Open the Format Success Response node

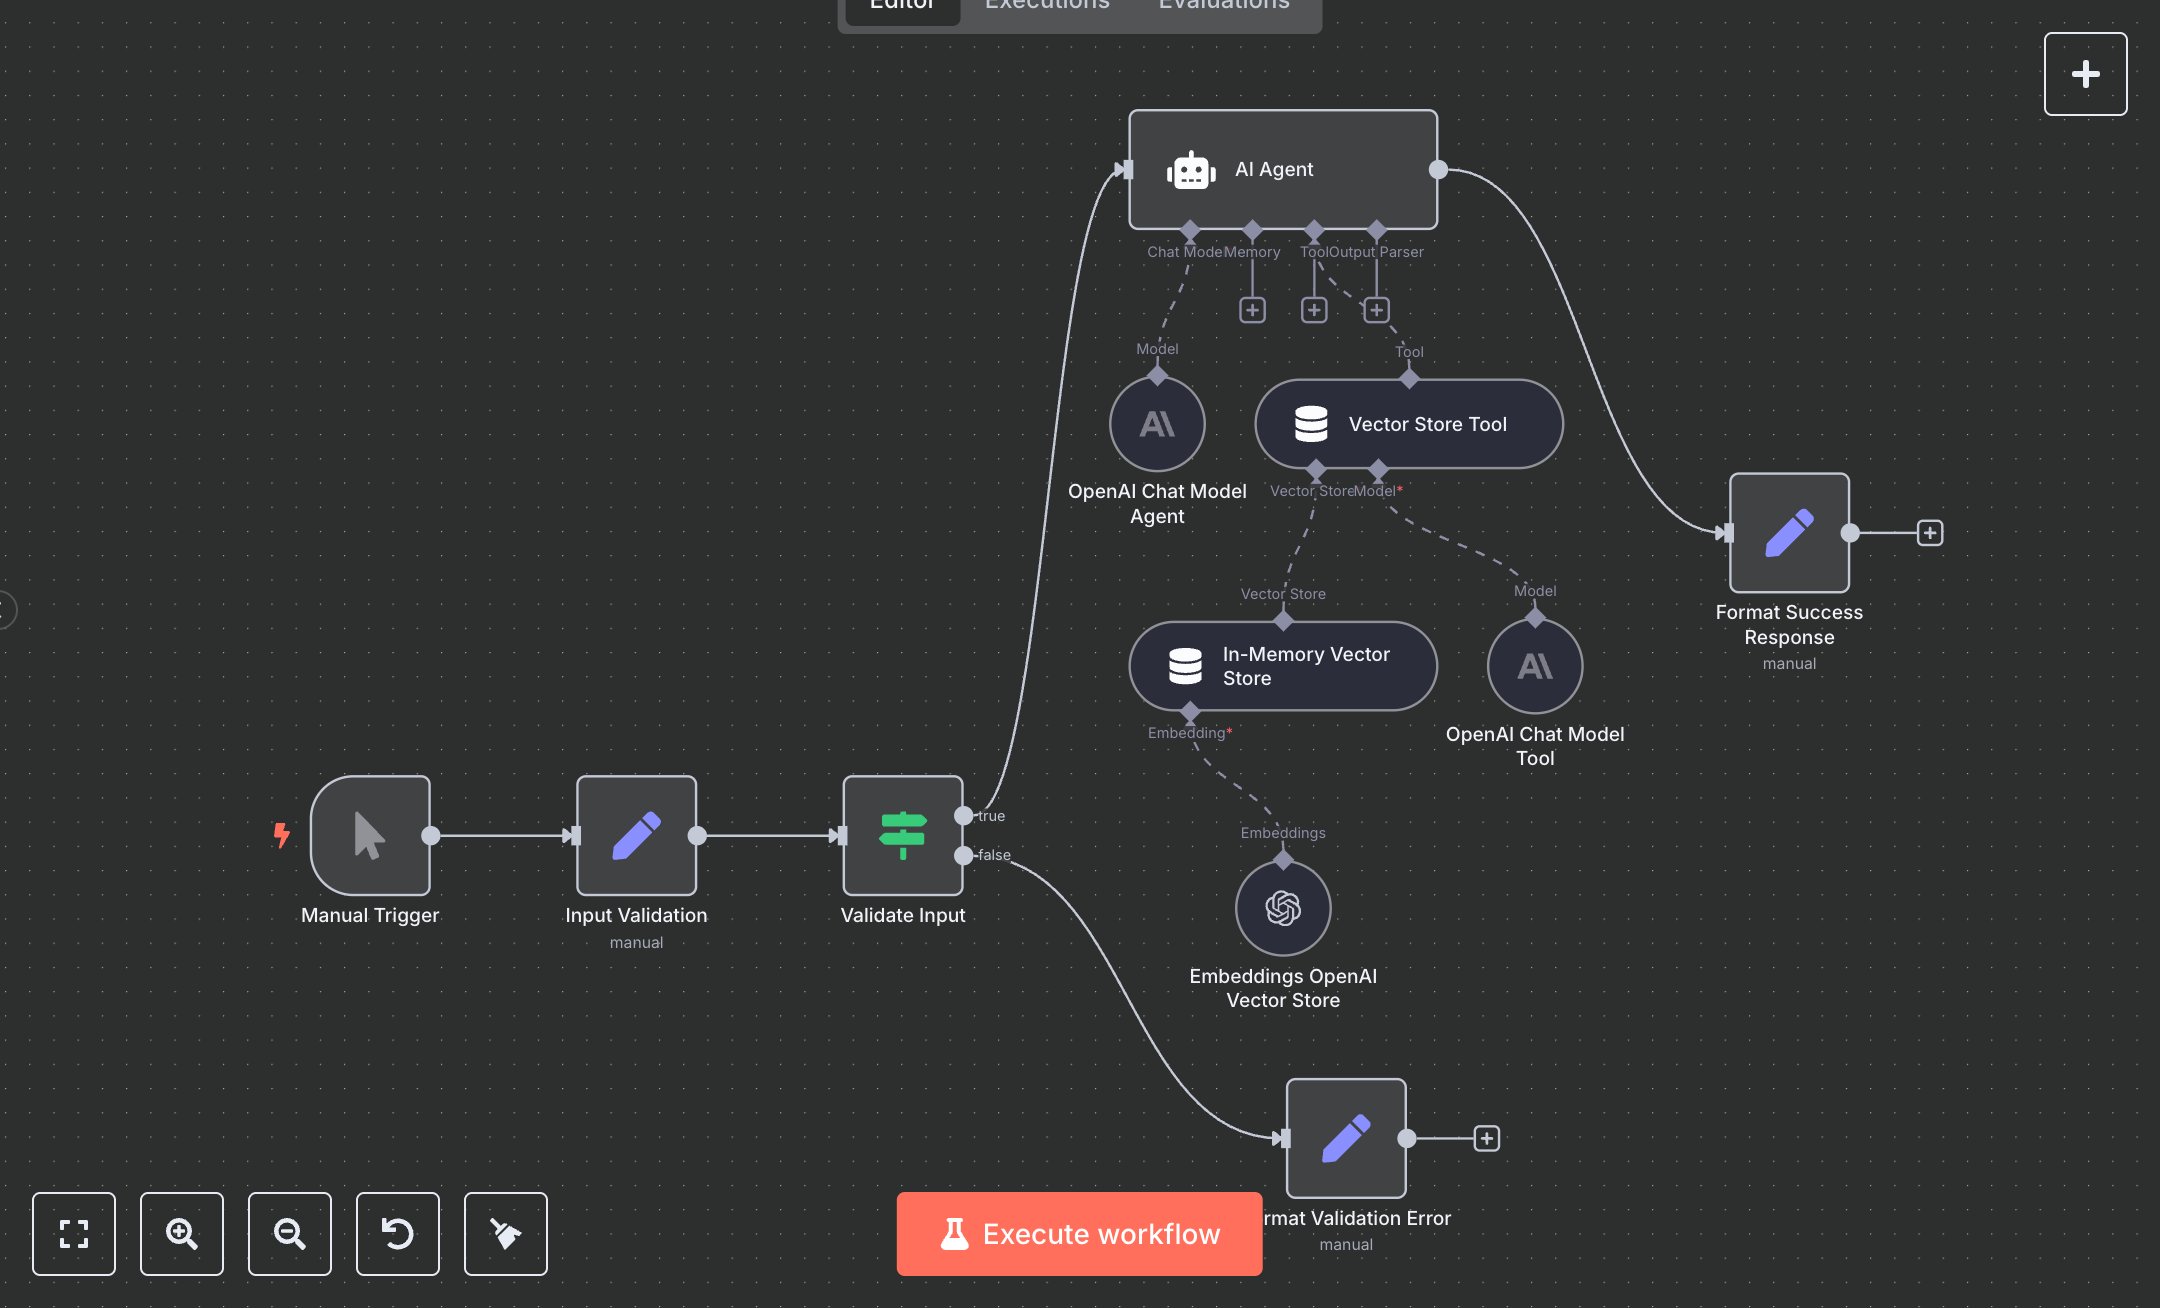point(1789,533)
